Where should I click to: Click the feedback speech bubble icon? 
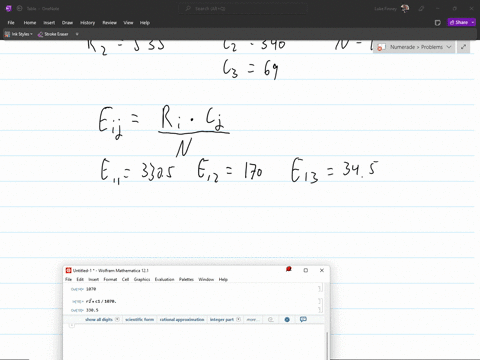[303, 319]
